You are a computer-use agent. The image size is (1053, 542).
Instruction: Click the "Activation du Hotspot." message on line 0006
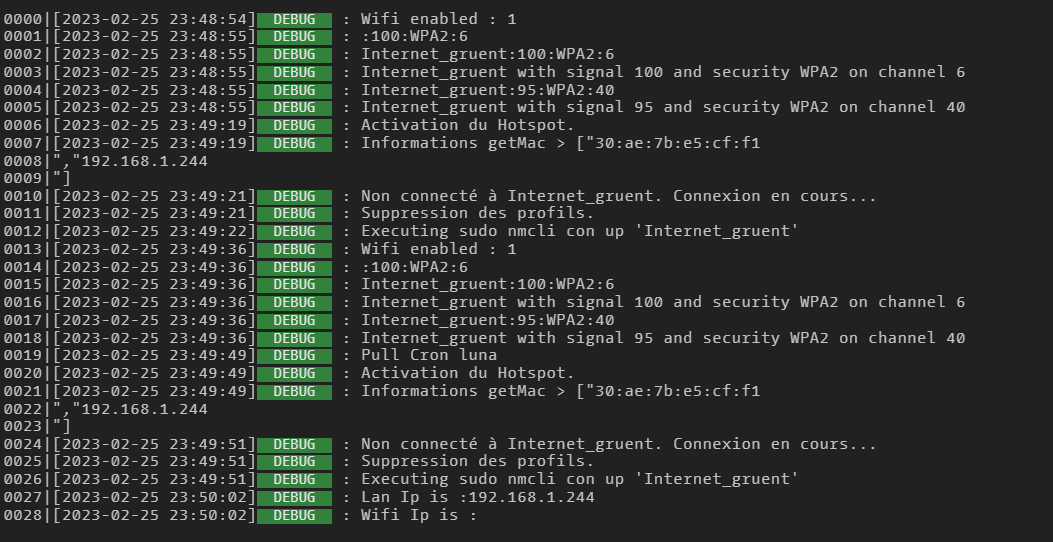coord(468,125)
